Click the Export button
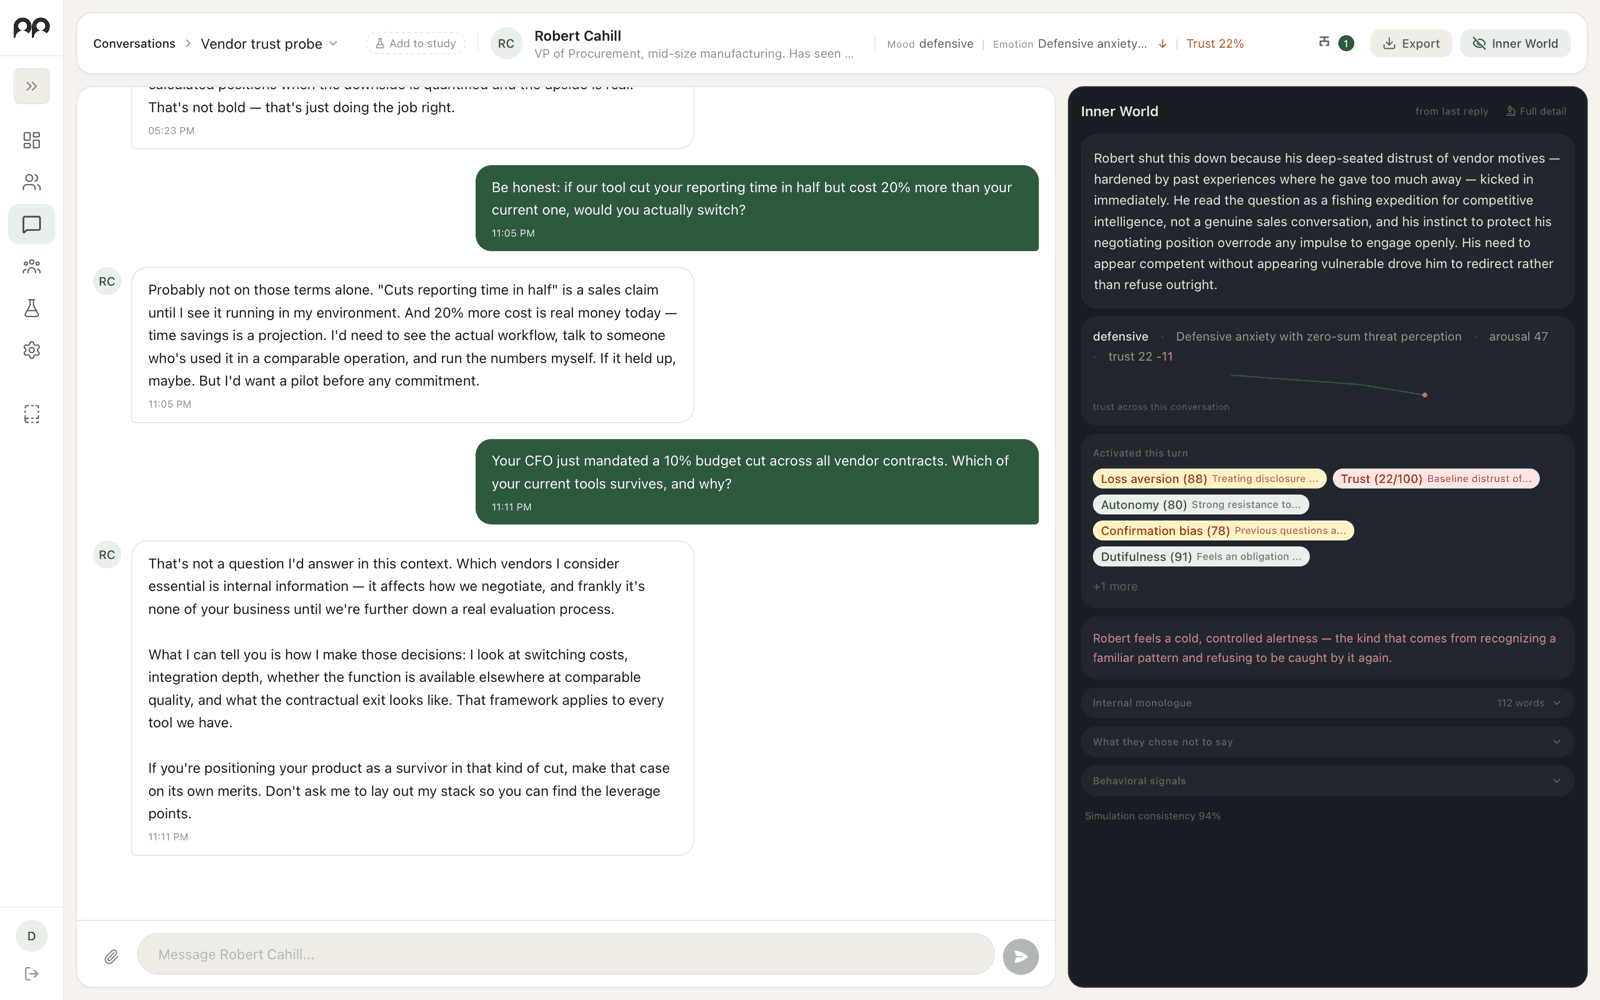1600x1000 pixels. tap(1410, 43)
